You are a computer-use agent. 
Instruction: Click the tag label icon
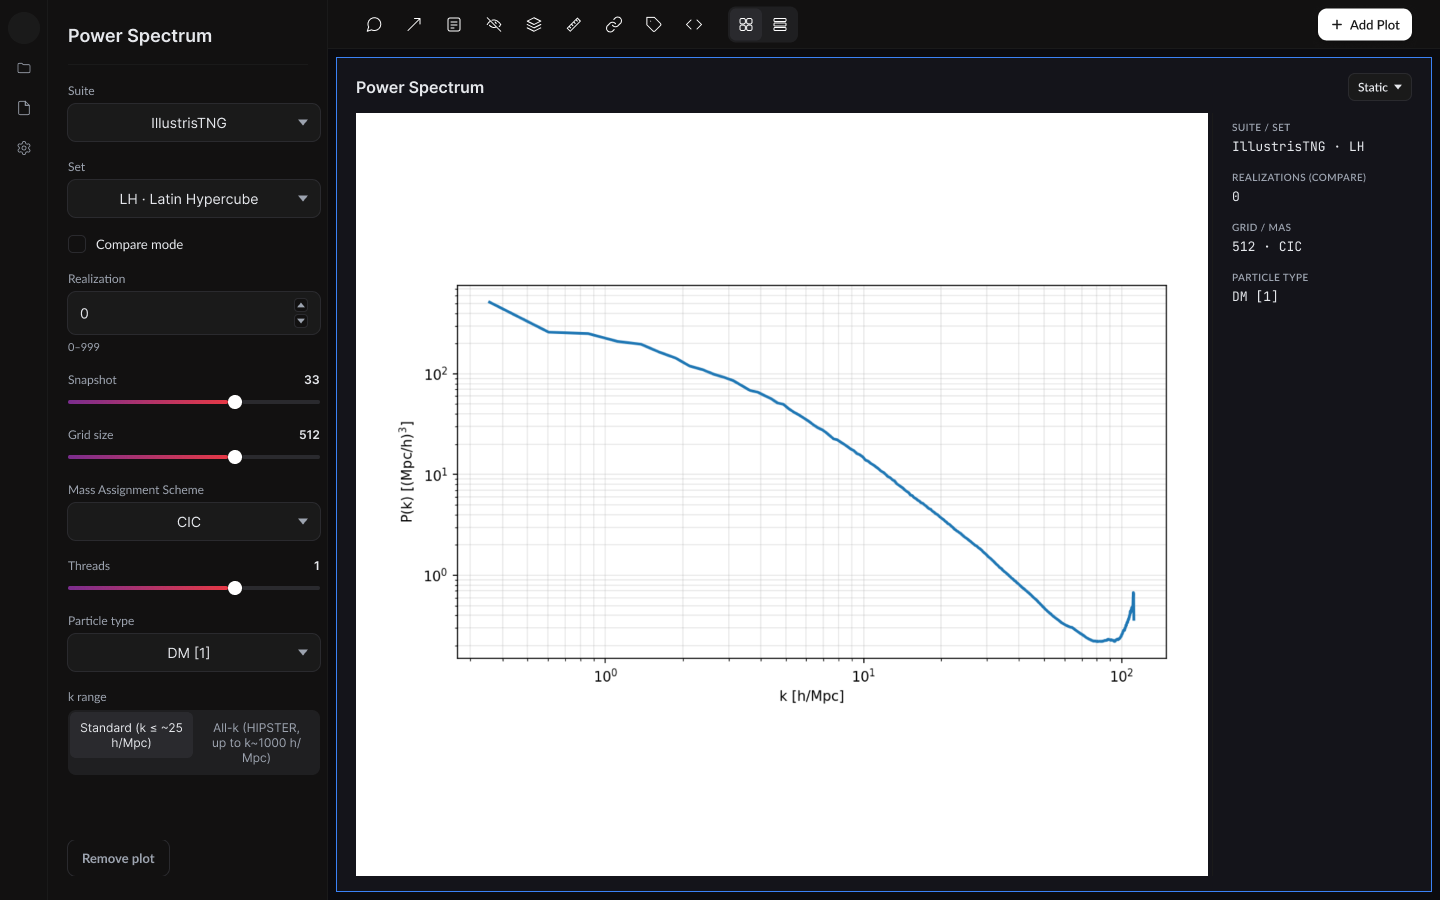point(654,25)
